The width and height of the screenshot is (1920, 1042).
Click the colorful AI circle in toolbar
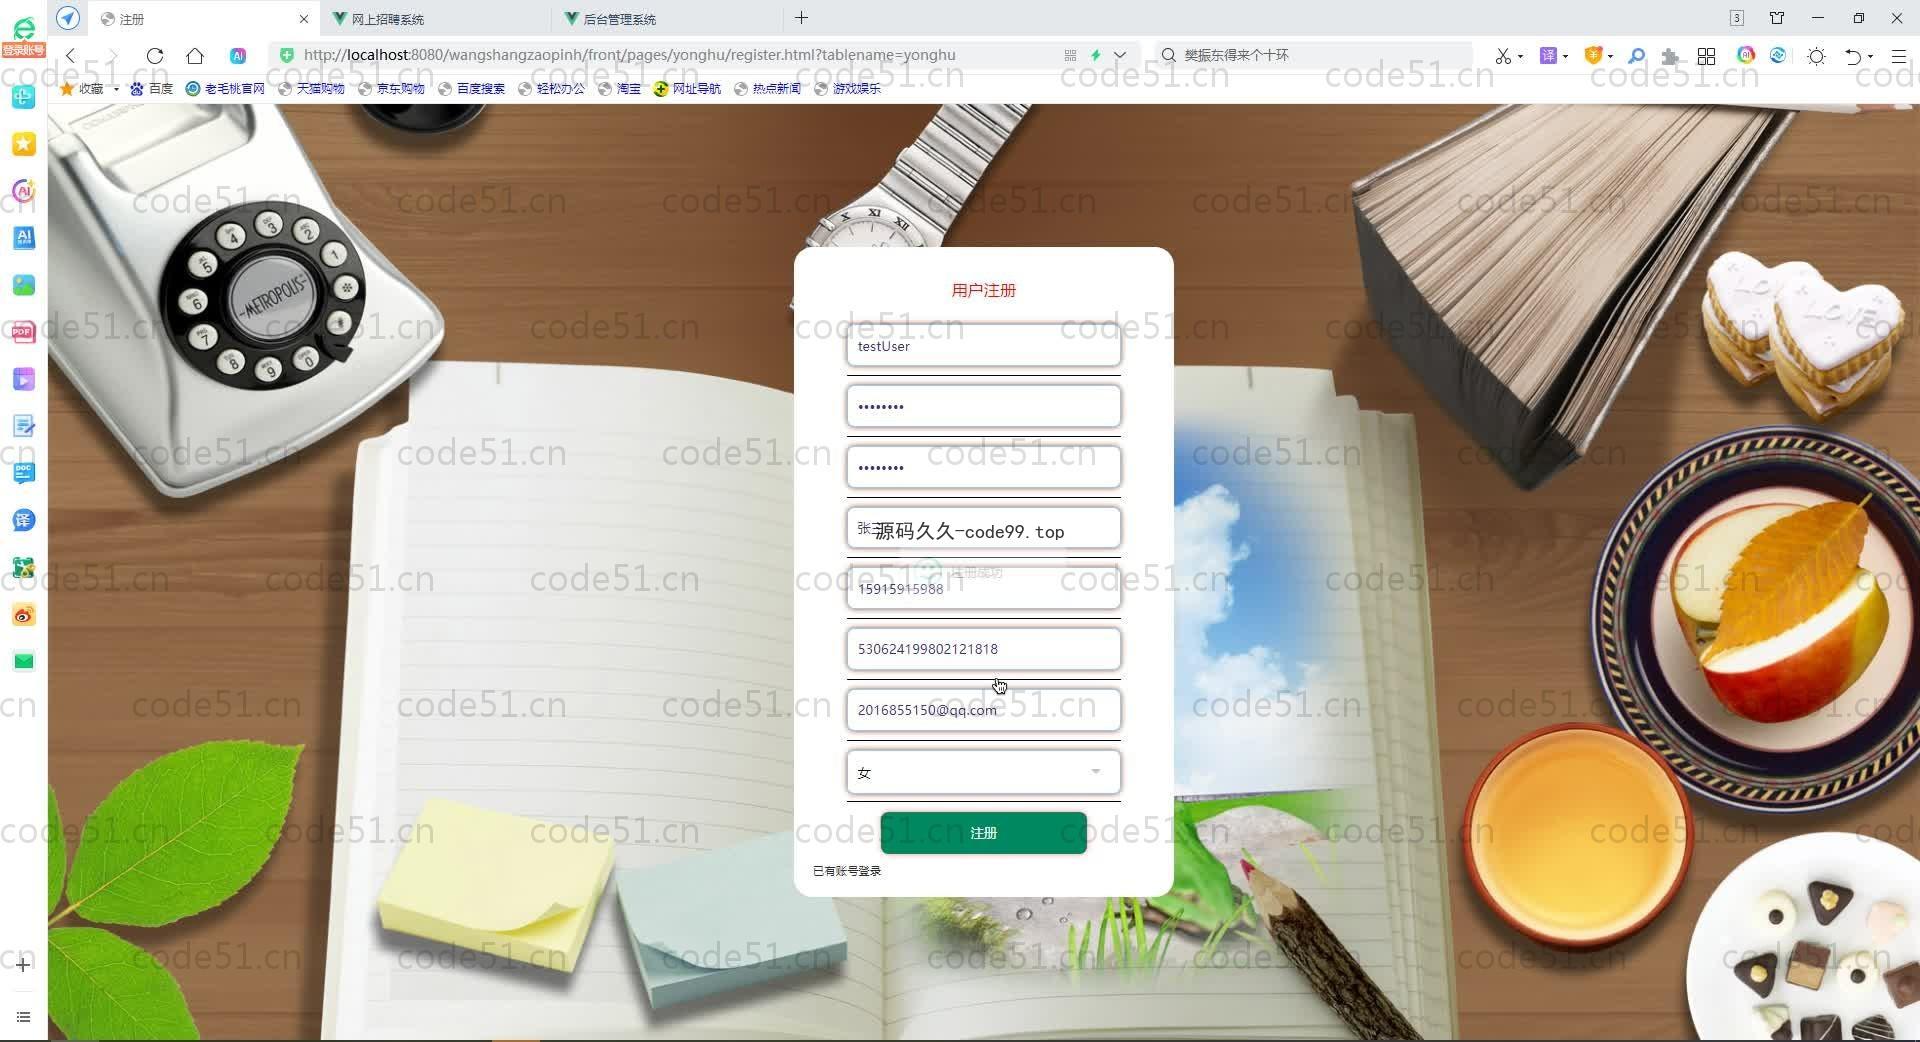coord(1746,55)
